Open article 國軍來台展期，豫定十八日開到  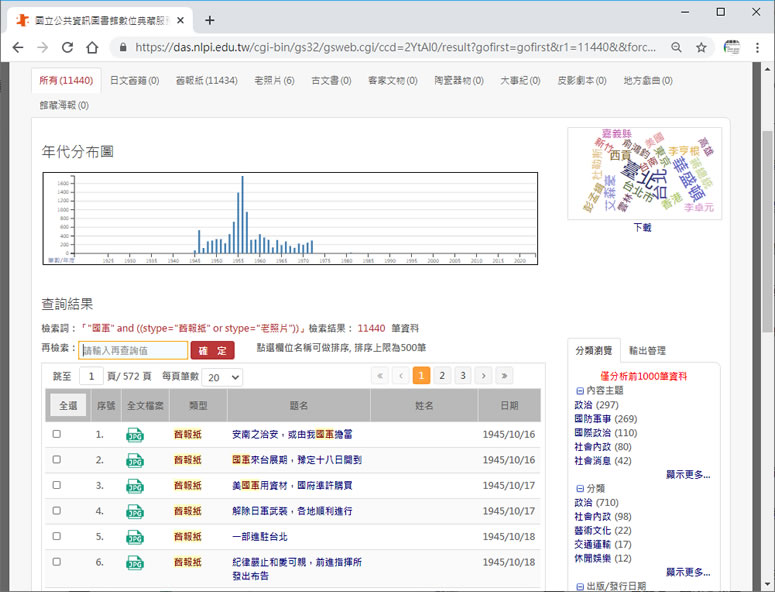click(297, 460)
